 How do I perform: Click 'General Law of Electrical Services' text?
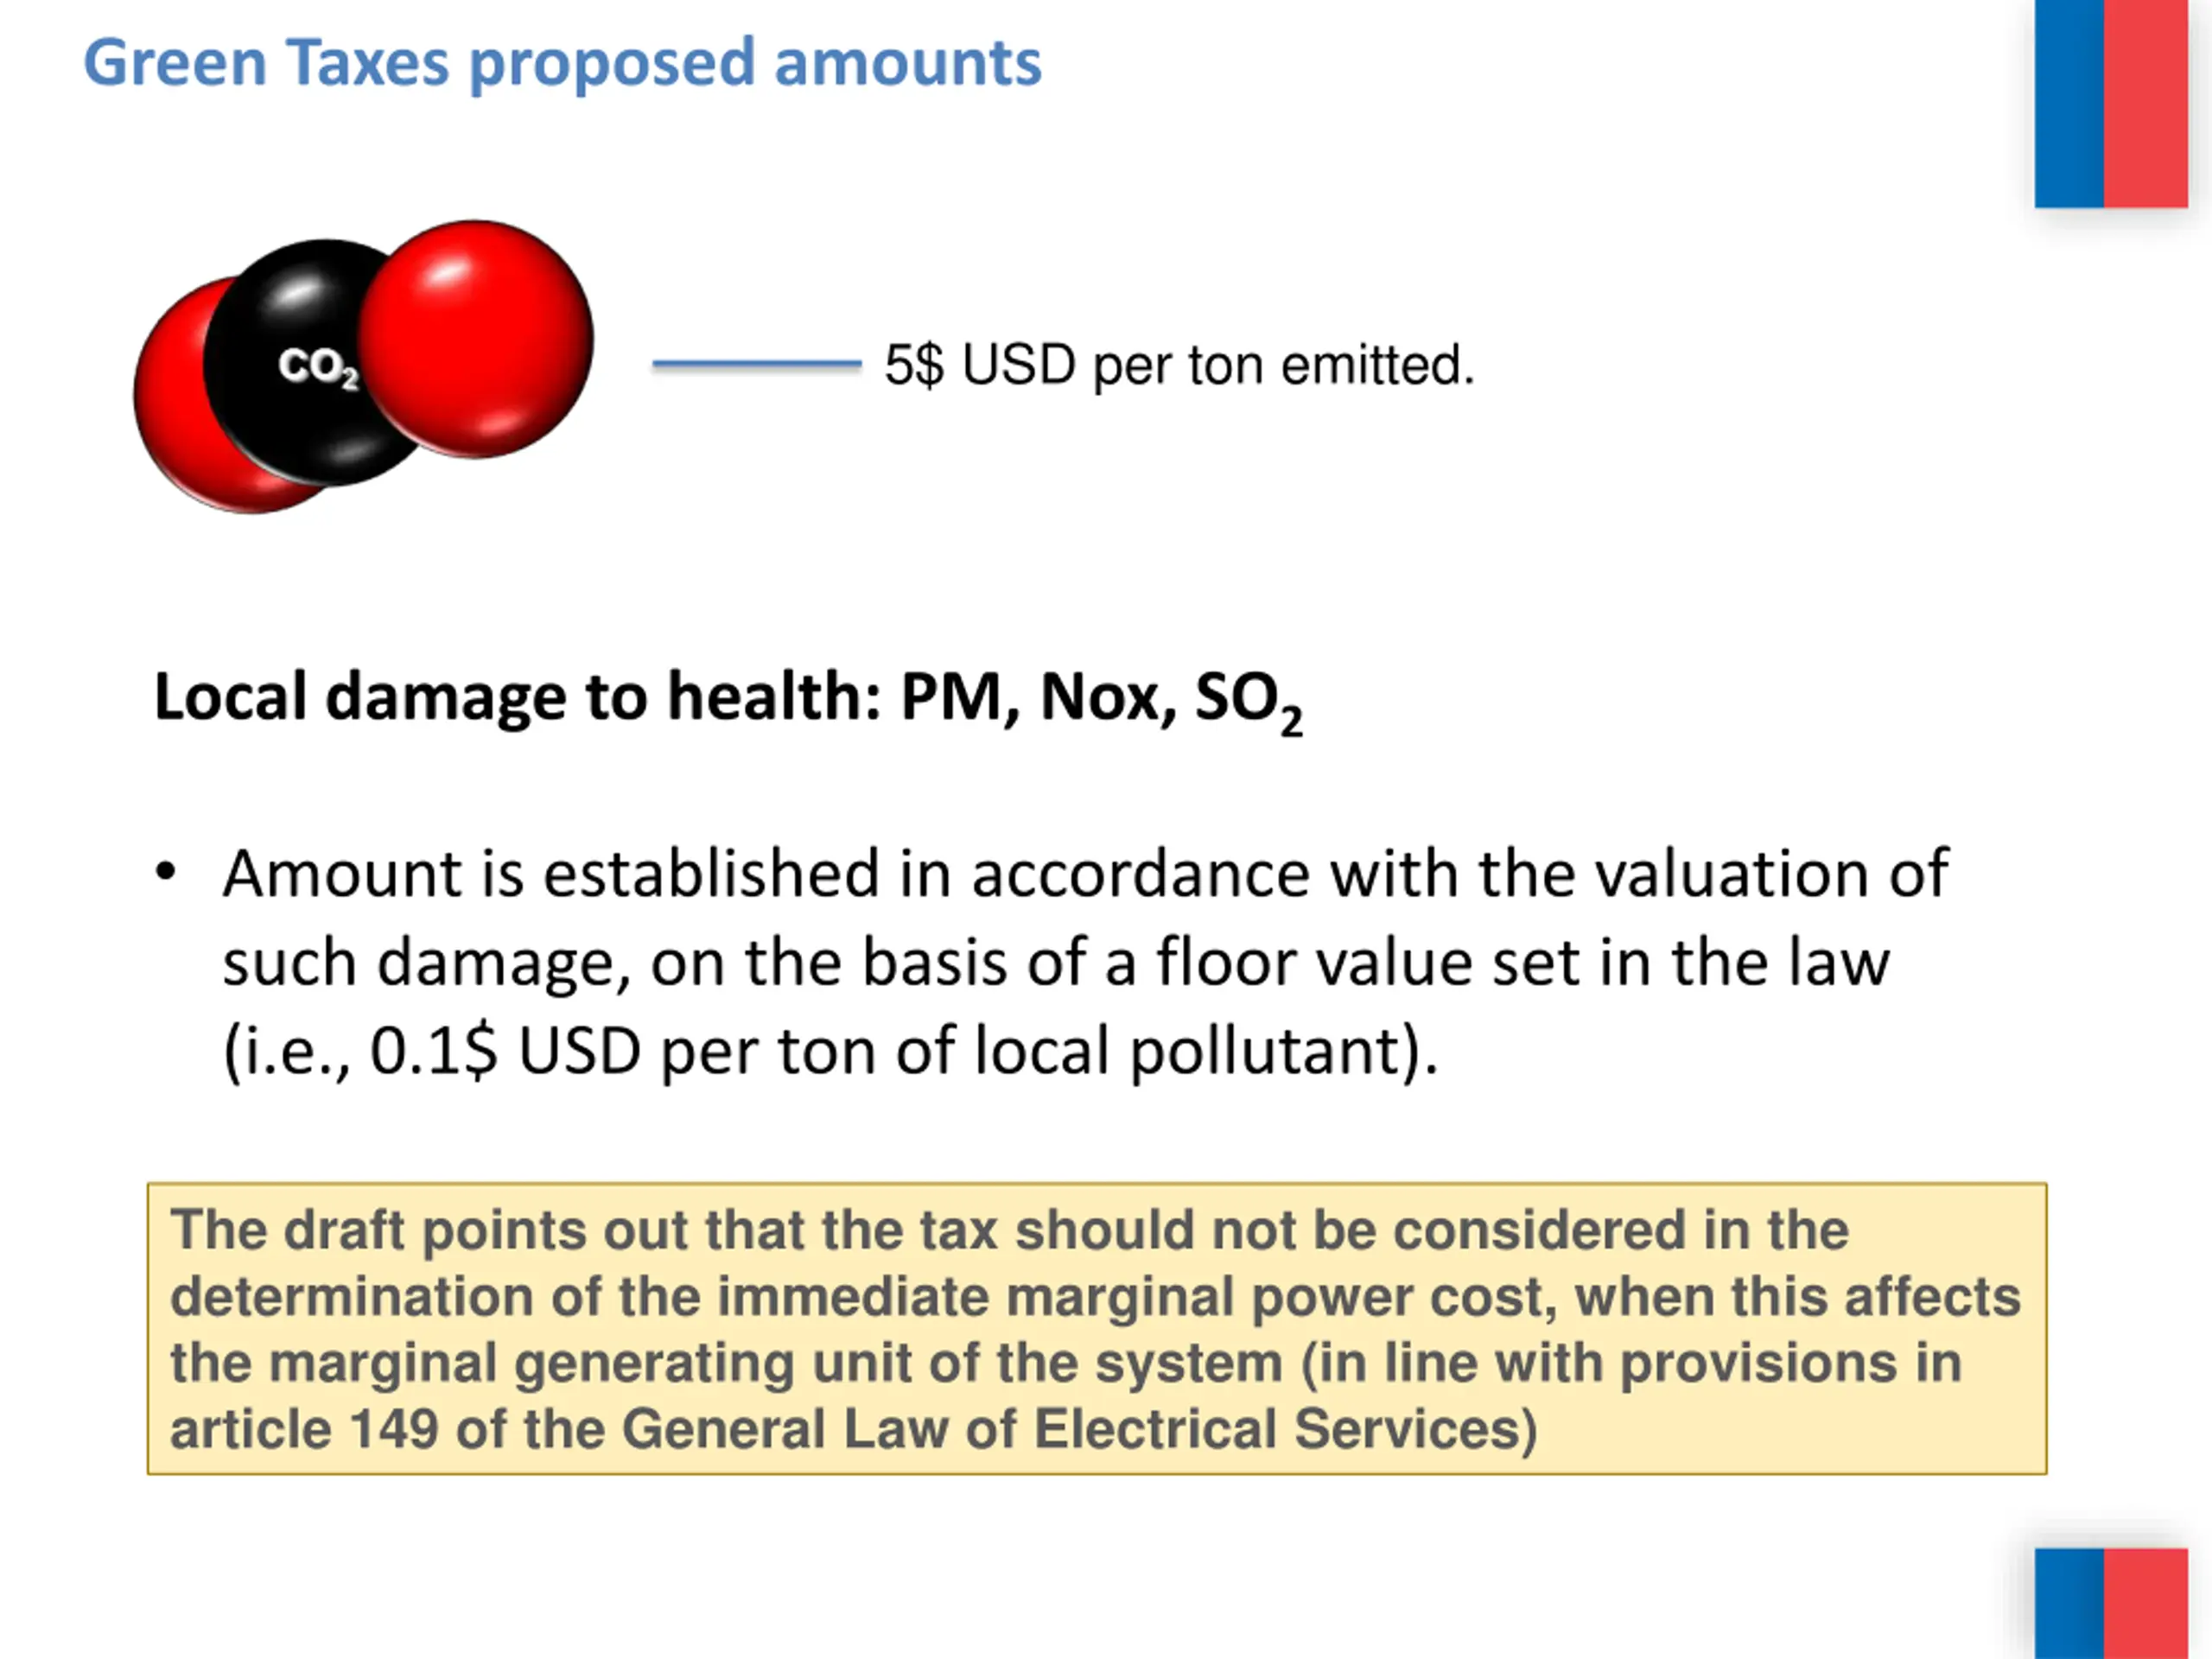pyautogui.click(x=1079, y=1429)
